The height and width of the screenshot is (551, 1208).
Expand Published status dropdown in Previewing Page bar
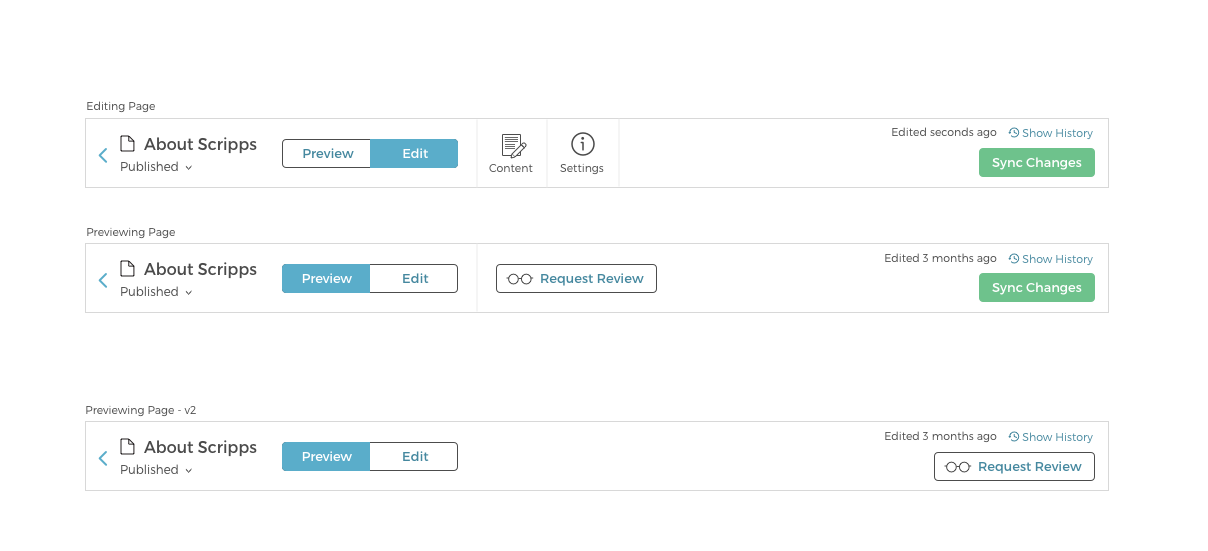(156, 292)
